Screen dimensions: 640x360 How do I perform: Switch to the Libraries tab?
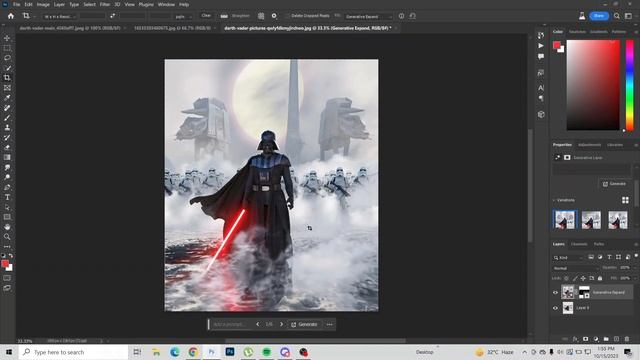click(x=615, y=145)
